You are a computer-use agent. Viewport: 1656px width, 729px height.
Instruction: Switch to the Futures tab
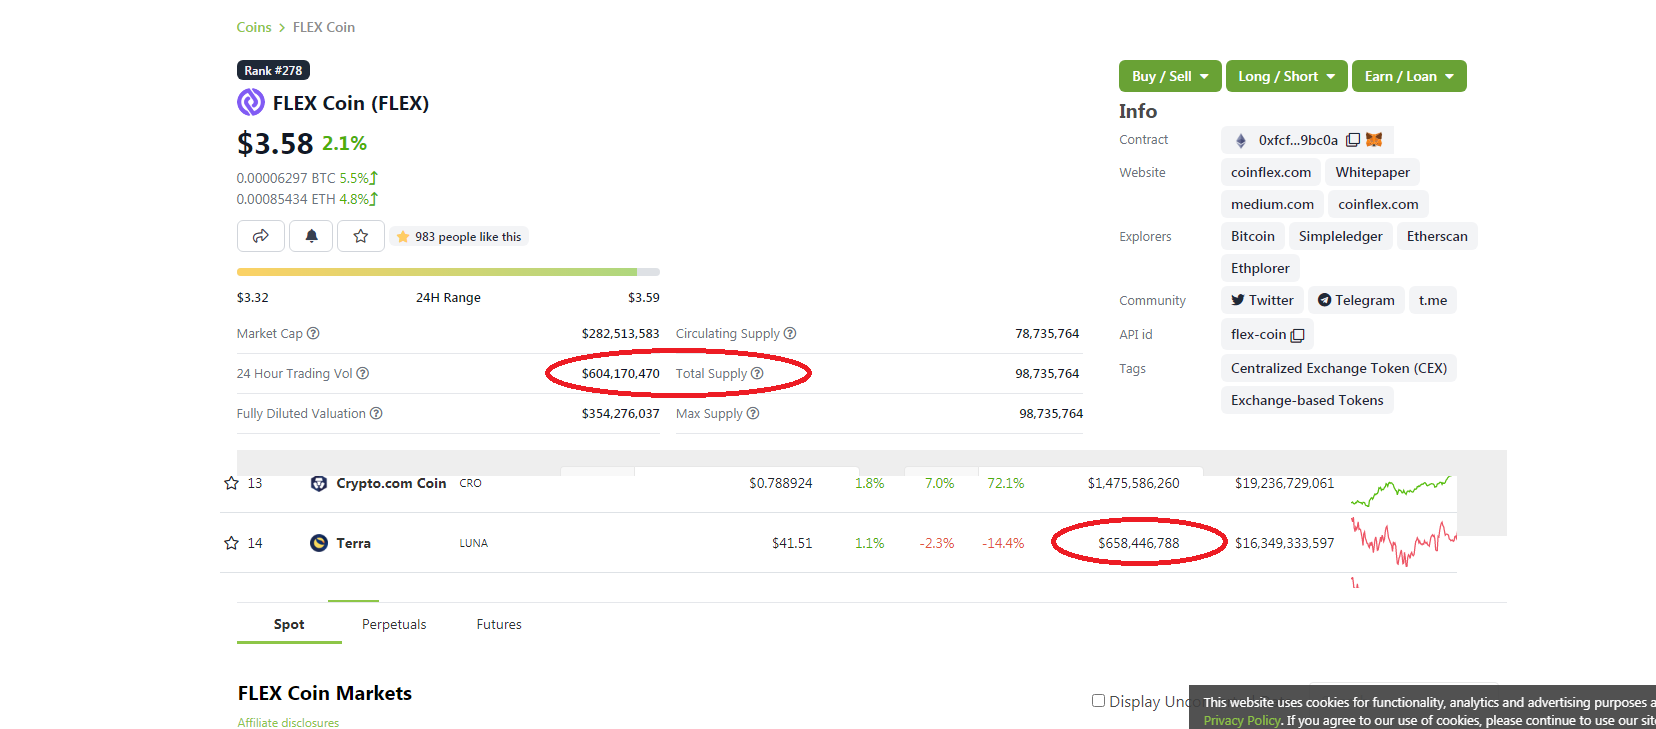click(x=499, y=624)
